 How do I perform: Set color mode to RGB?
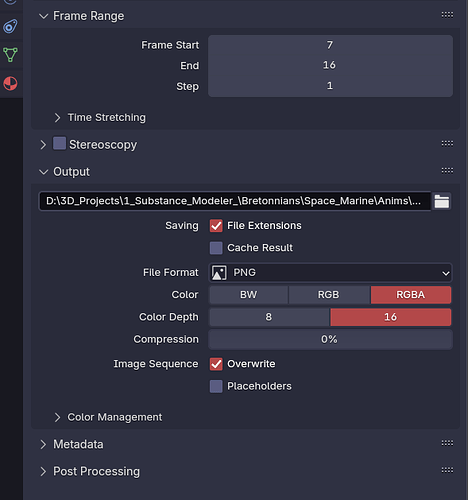tap(329, 295)
